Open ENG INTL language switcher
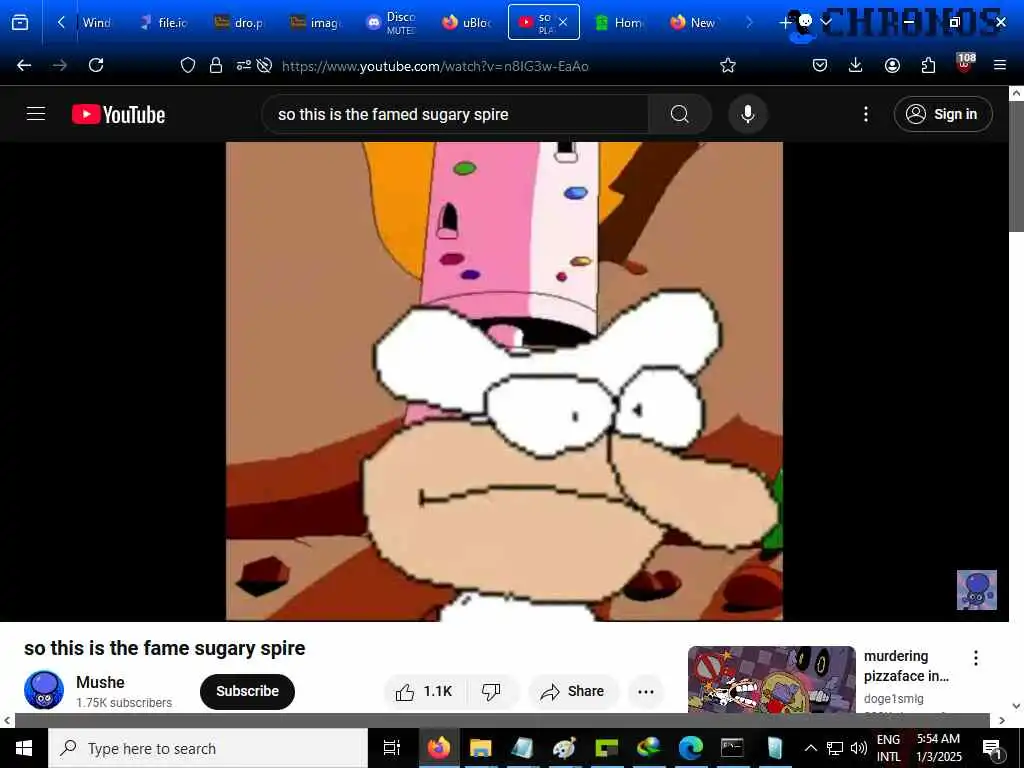The height and width of the screenshot is (768, 1024). click(x=888, y=748)
